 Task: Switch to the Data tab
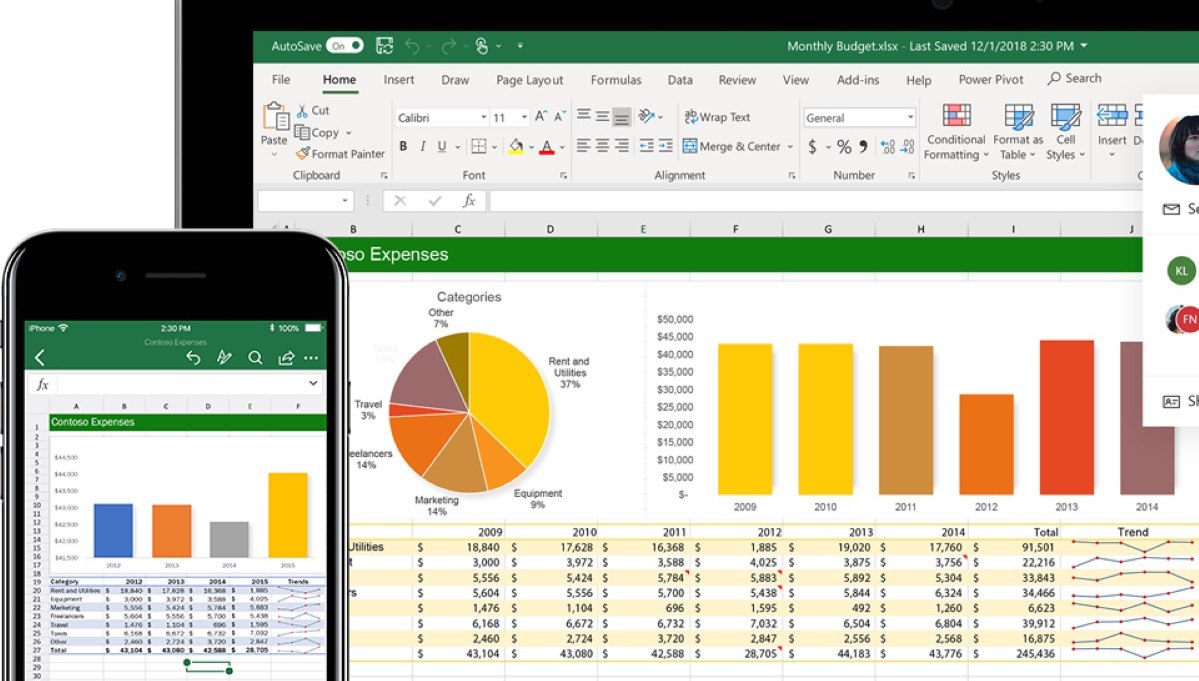(x=680, y=79)
